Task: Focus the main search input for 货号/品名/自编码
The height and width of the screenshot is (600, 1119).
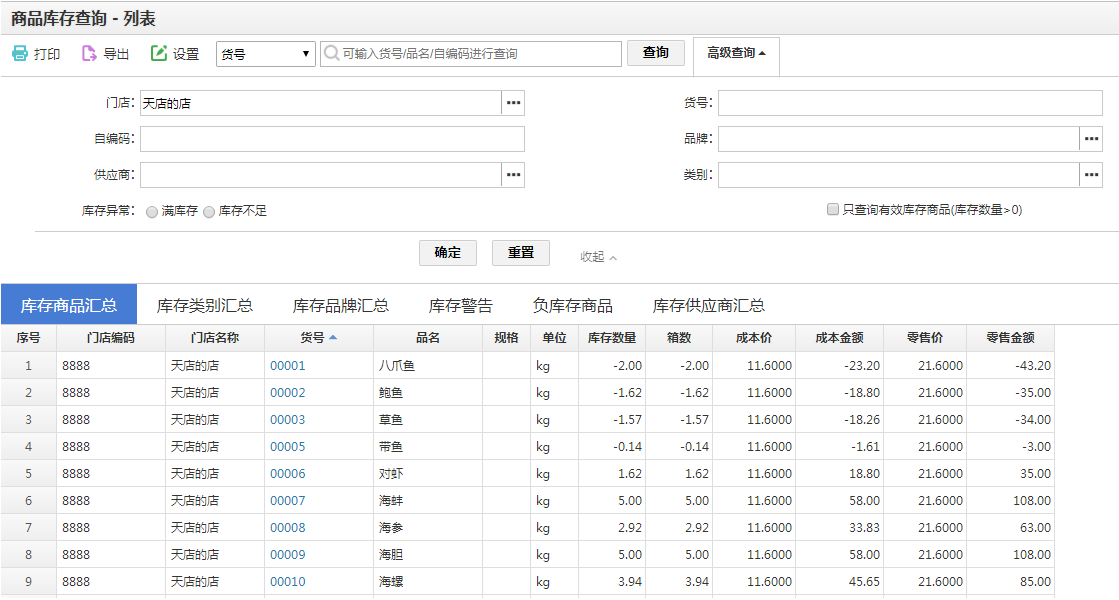Action: click(x=471, y=54)
